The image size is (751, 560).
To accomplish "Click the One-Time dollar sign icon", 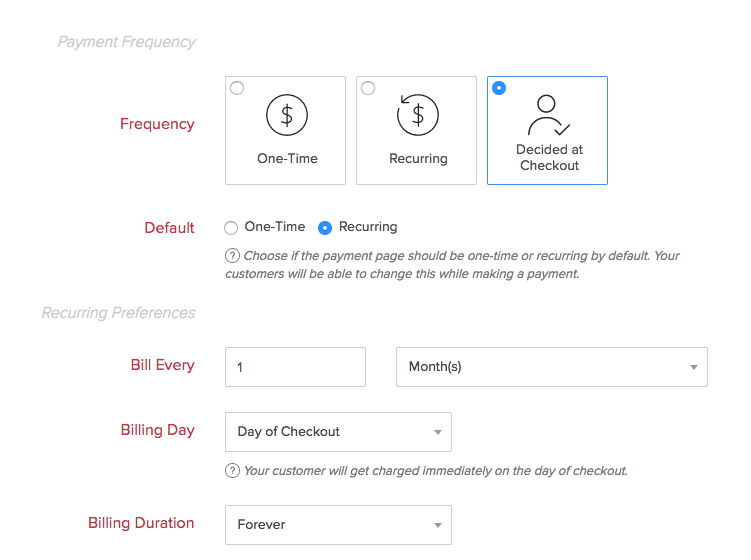I will click(287, 115).
